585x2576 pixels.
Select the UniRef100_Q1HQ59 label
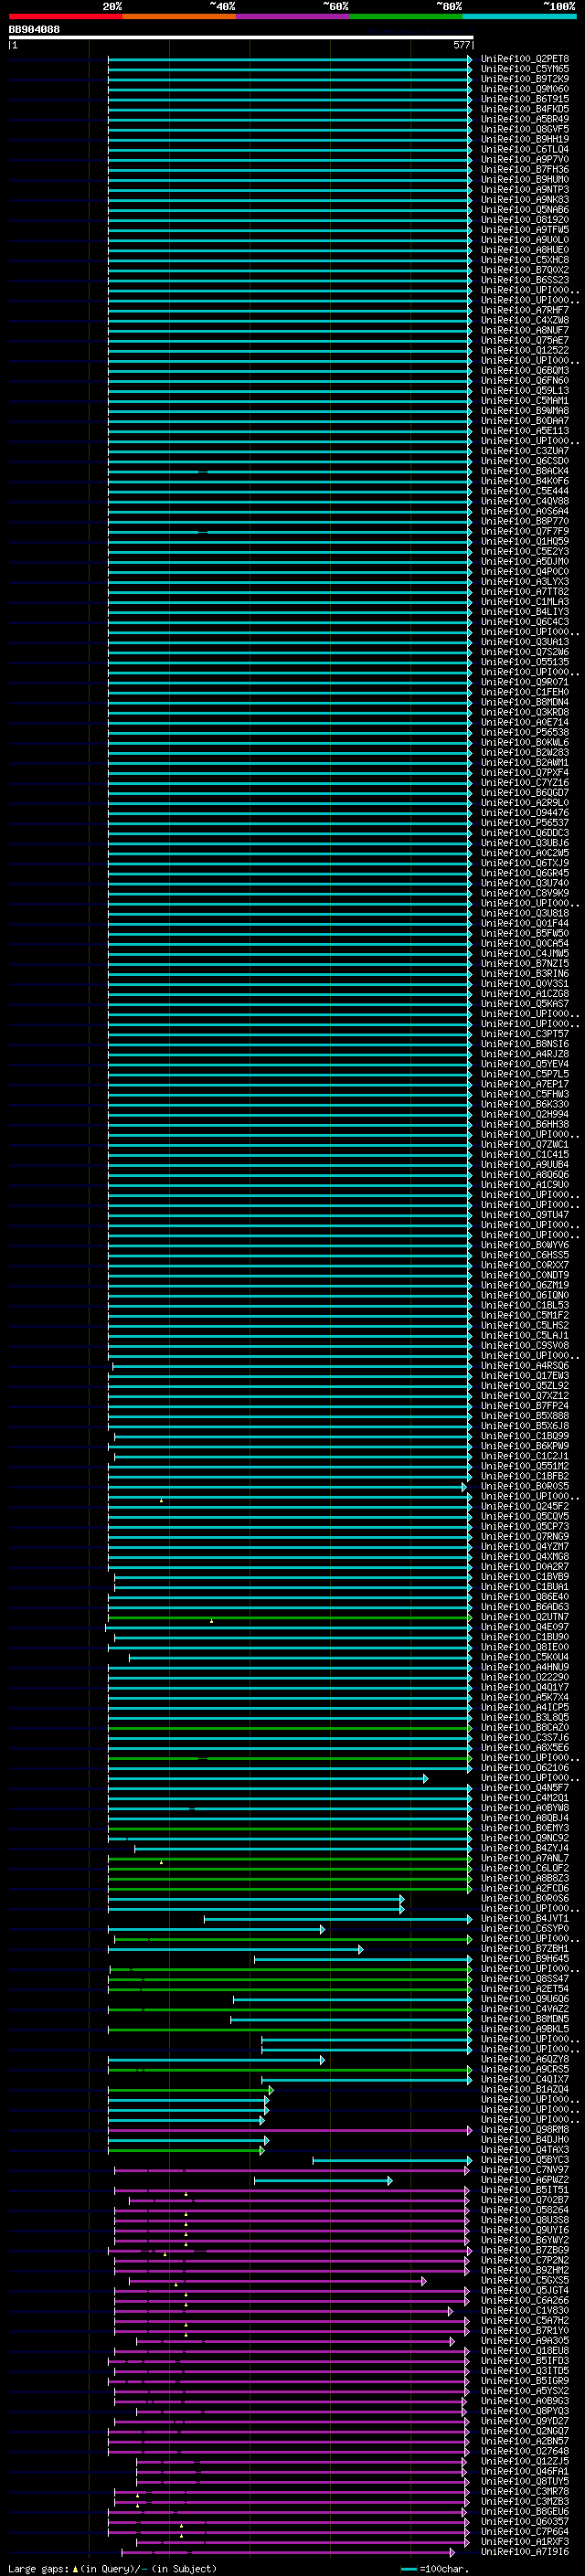click(x=525, y=541)
